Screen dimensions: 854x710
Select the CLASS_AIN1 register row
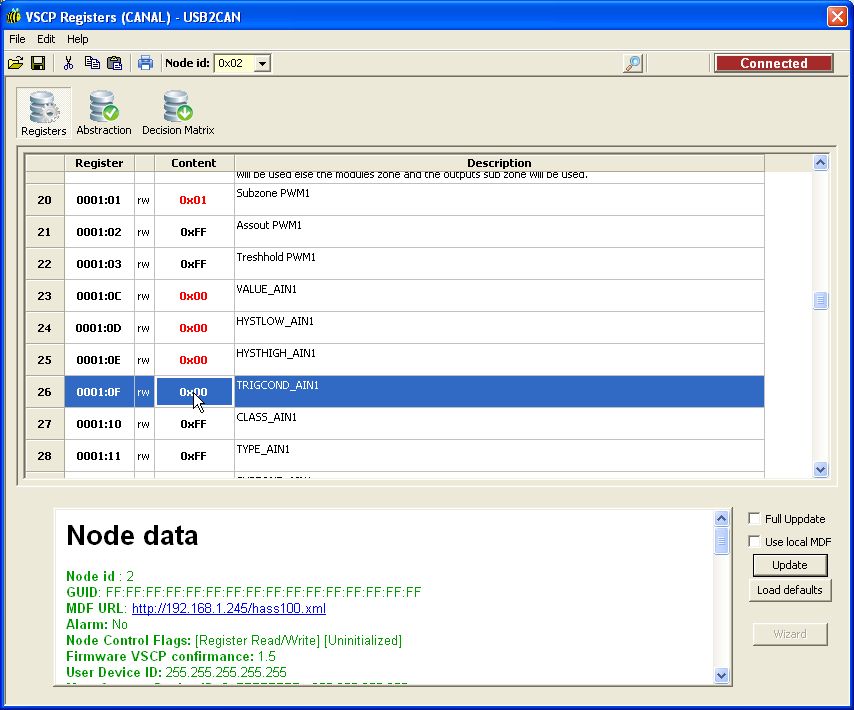[x=498, y=423]
